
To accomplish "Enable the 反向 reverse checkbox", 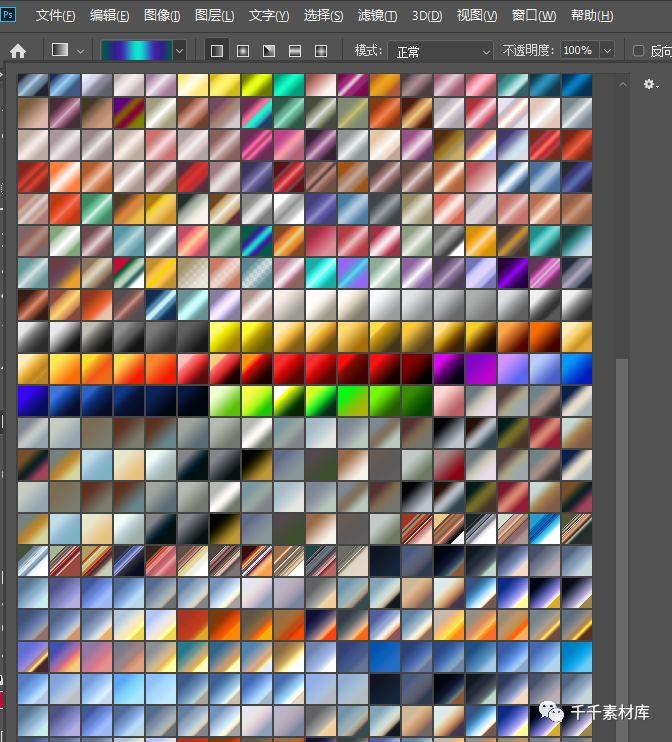I will (x=638, y=51).
